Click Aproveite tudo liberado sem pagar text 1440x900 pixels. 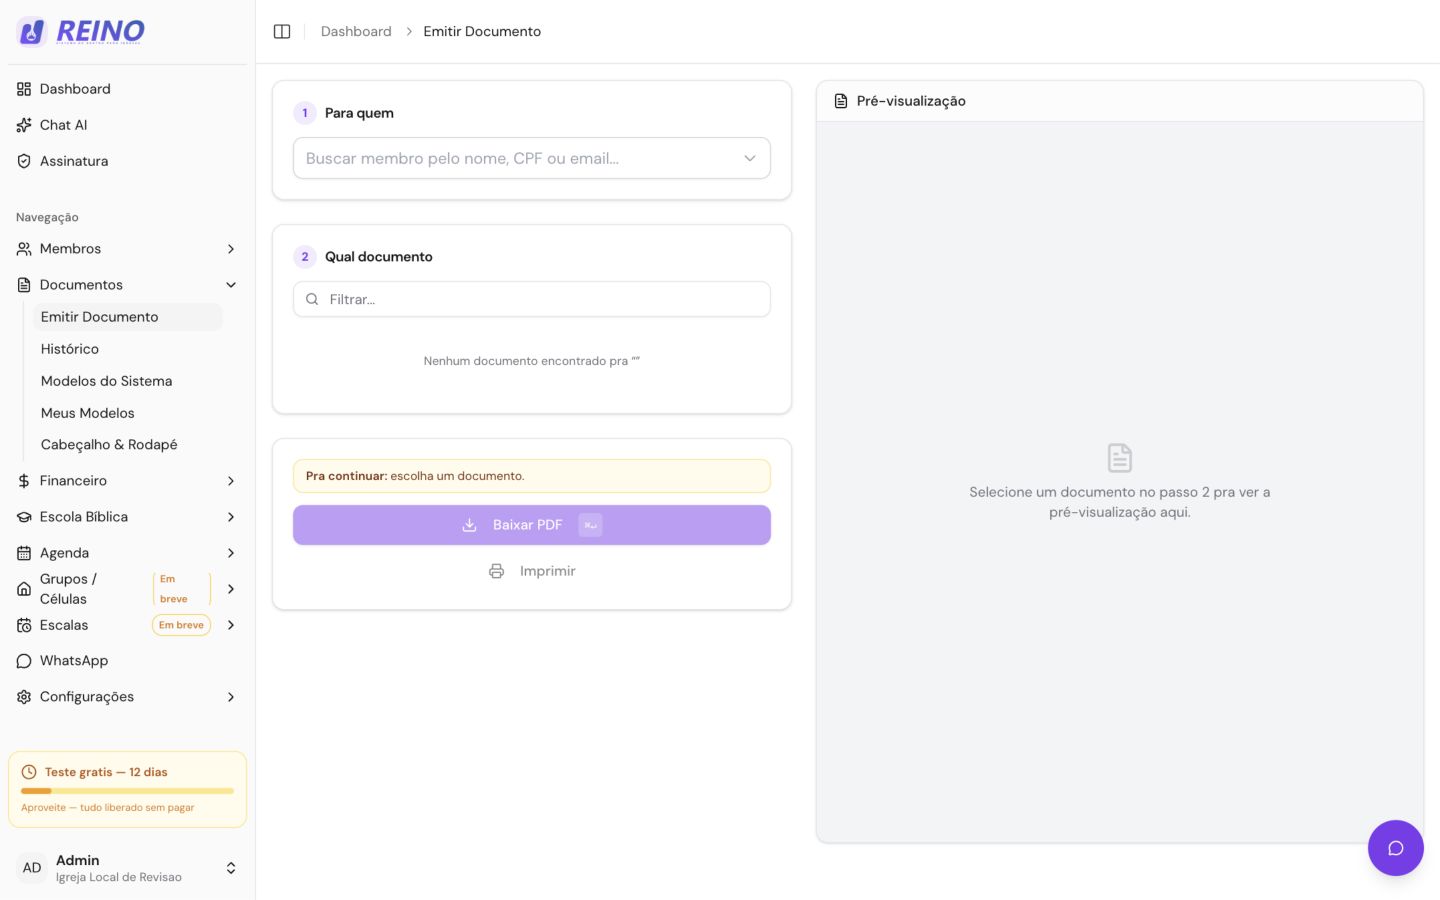[108, 808]
